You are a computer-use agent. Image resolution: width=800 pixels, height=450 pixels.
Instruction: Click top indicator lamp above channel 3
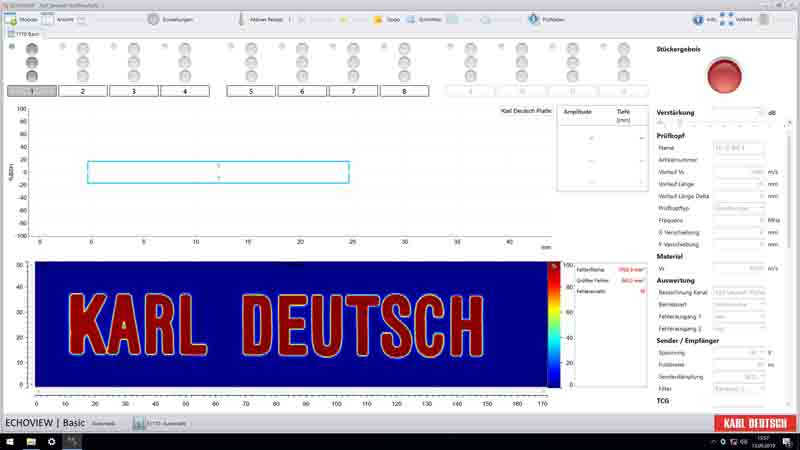[134, 49]
